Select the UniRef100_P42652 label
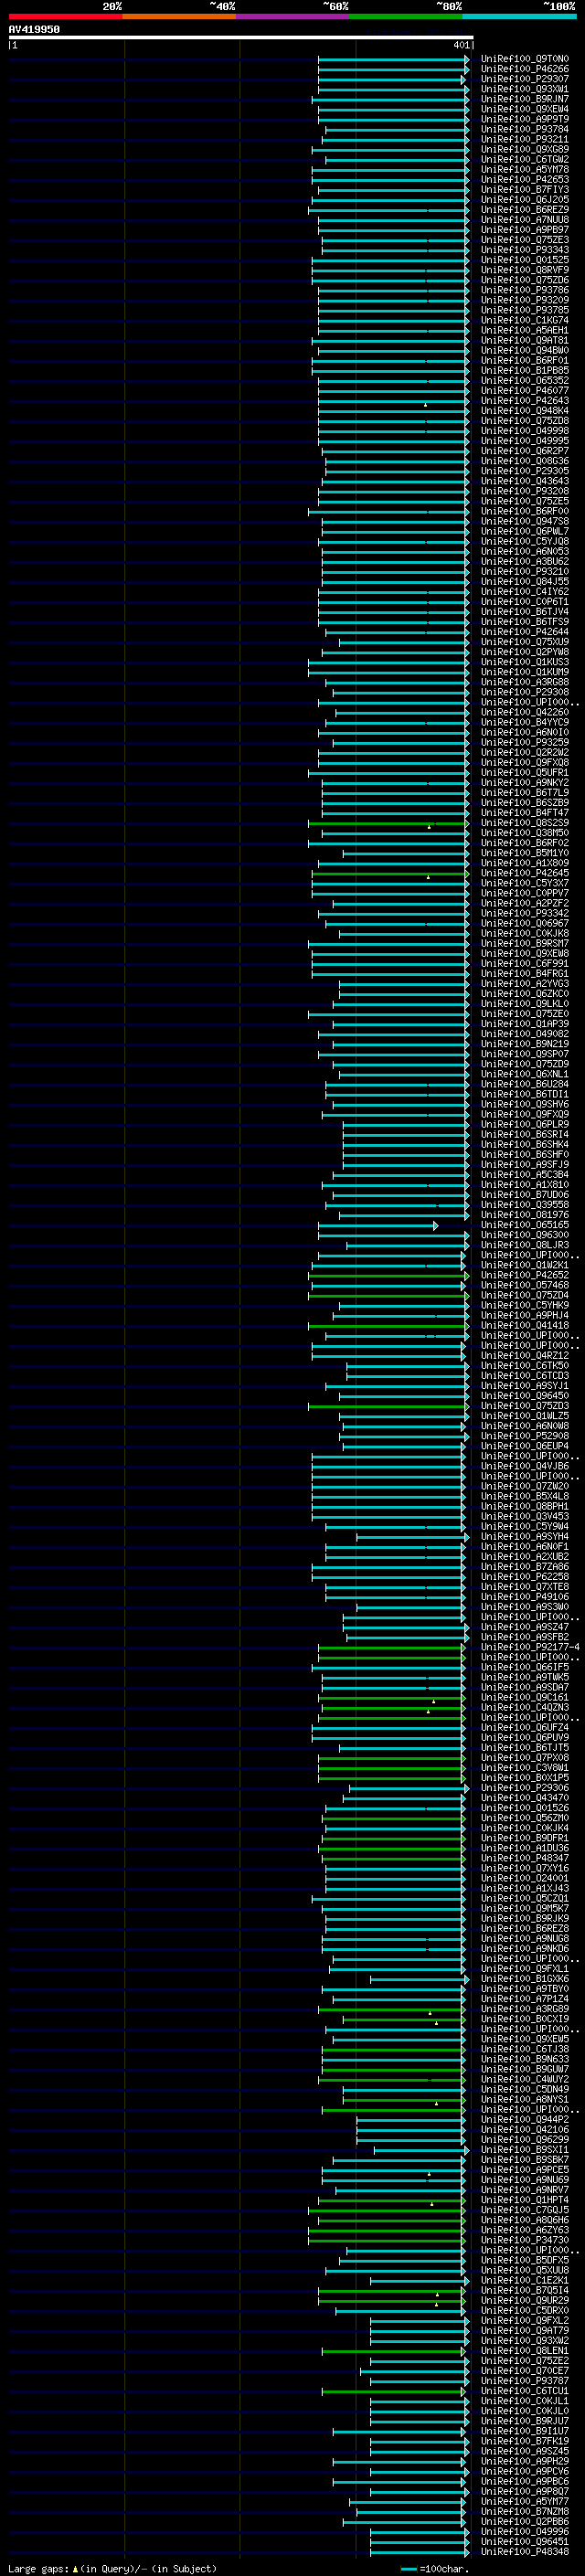This screenshot has height=2576, width=585. point(524,1275)
